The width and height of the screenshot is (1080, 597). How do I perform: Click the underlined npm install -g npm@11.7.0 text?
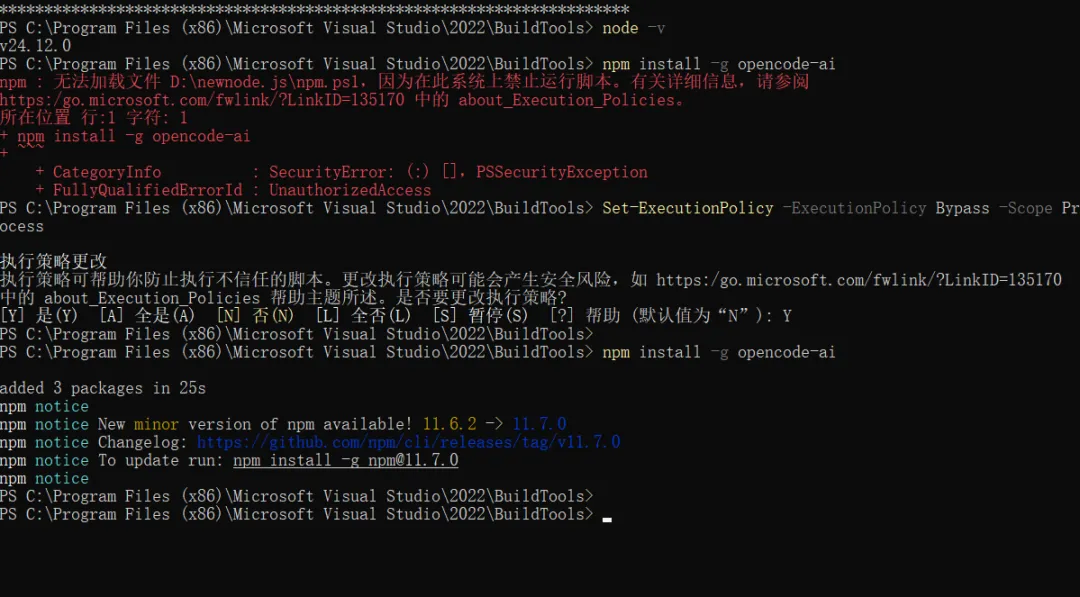click(345, 460)
